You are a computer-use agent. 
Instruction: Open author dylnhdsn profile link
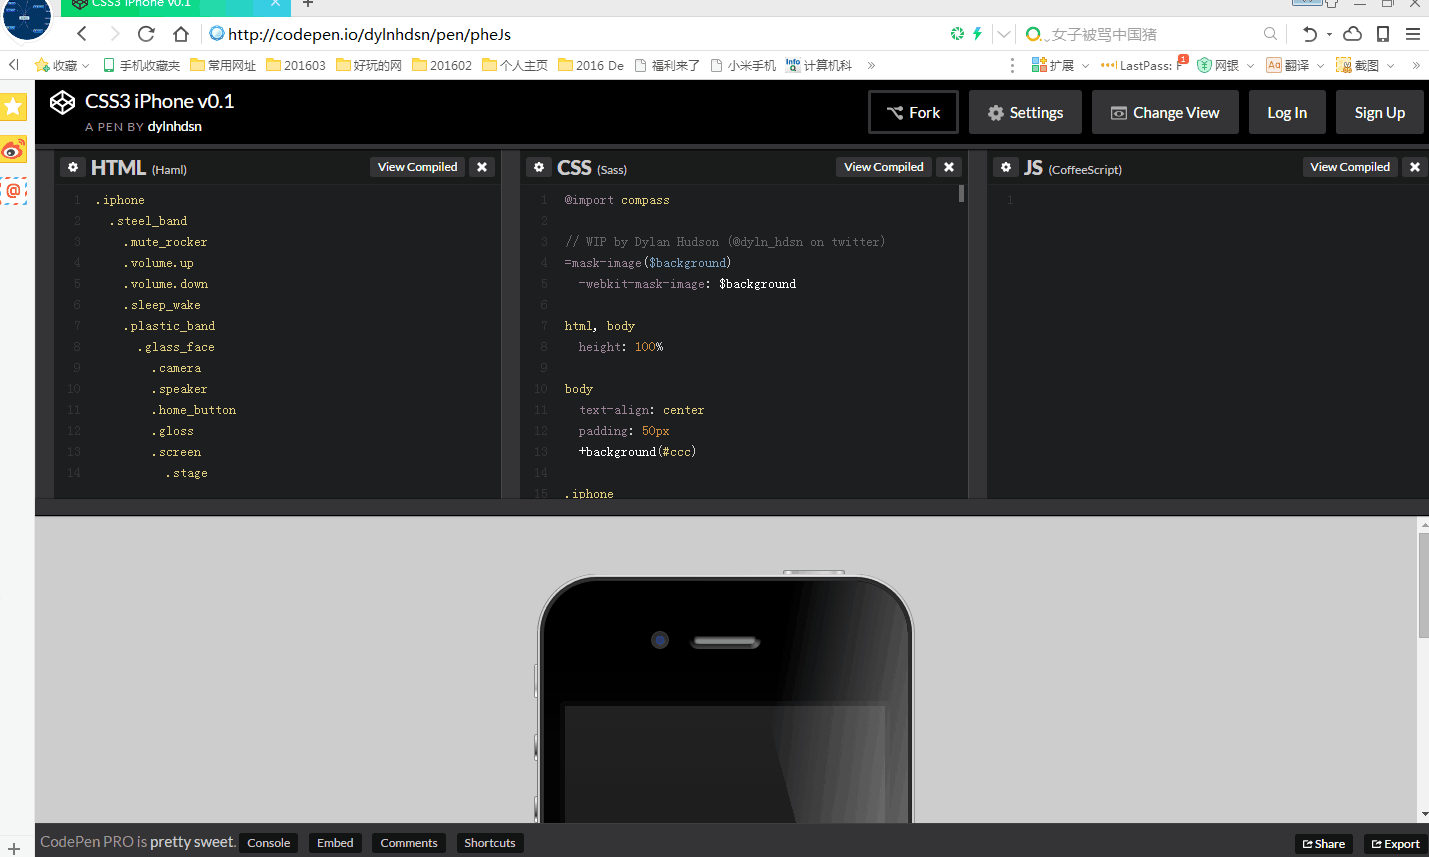coord(175,127)
